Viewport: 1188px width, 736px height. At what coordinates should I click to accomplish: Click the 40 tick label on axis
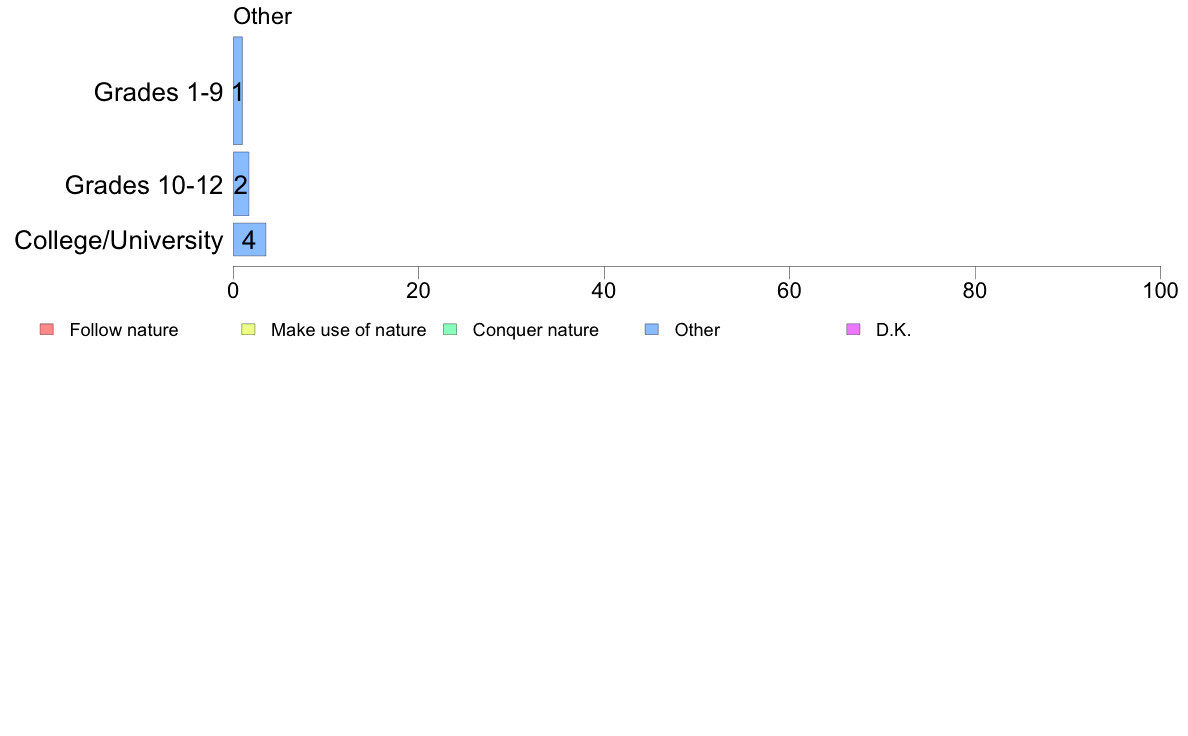tap(604, 291)
